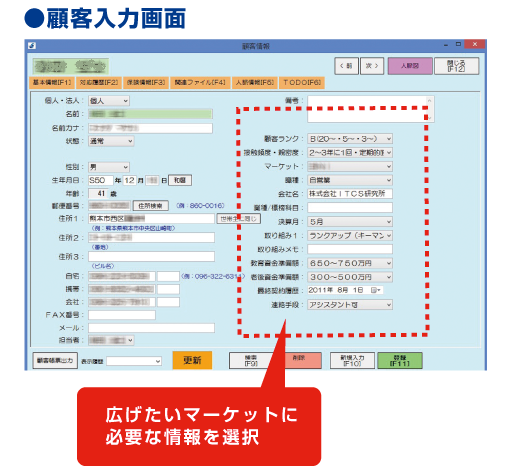Open the purple 人脈図 button
The width and height of the screenshot is (521, 473).
410,66
